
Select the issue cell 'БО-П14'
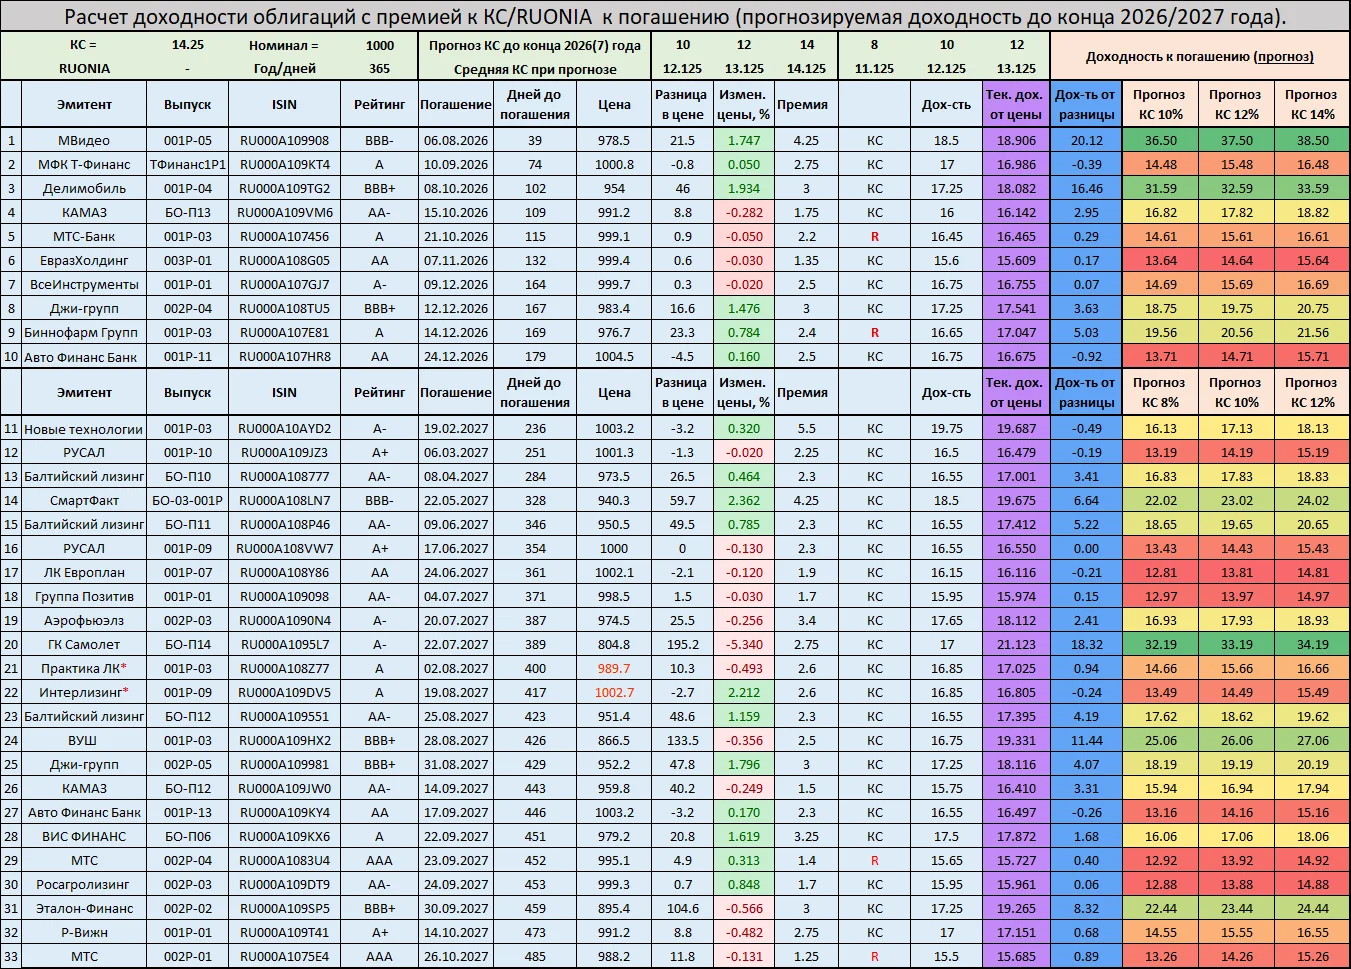coord(188,645)
